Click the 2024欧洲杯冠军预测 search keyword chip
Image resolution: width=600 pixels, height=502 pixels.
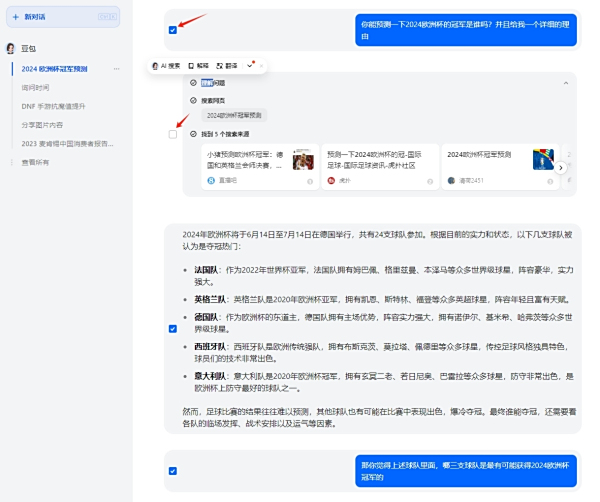234,115
